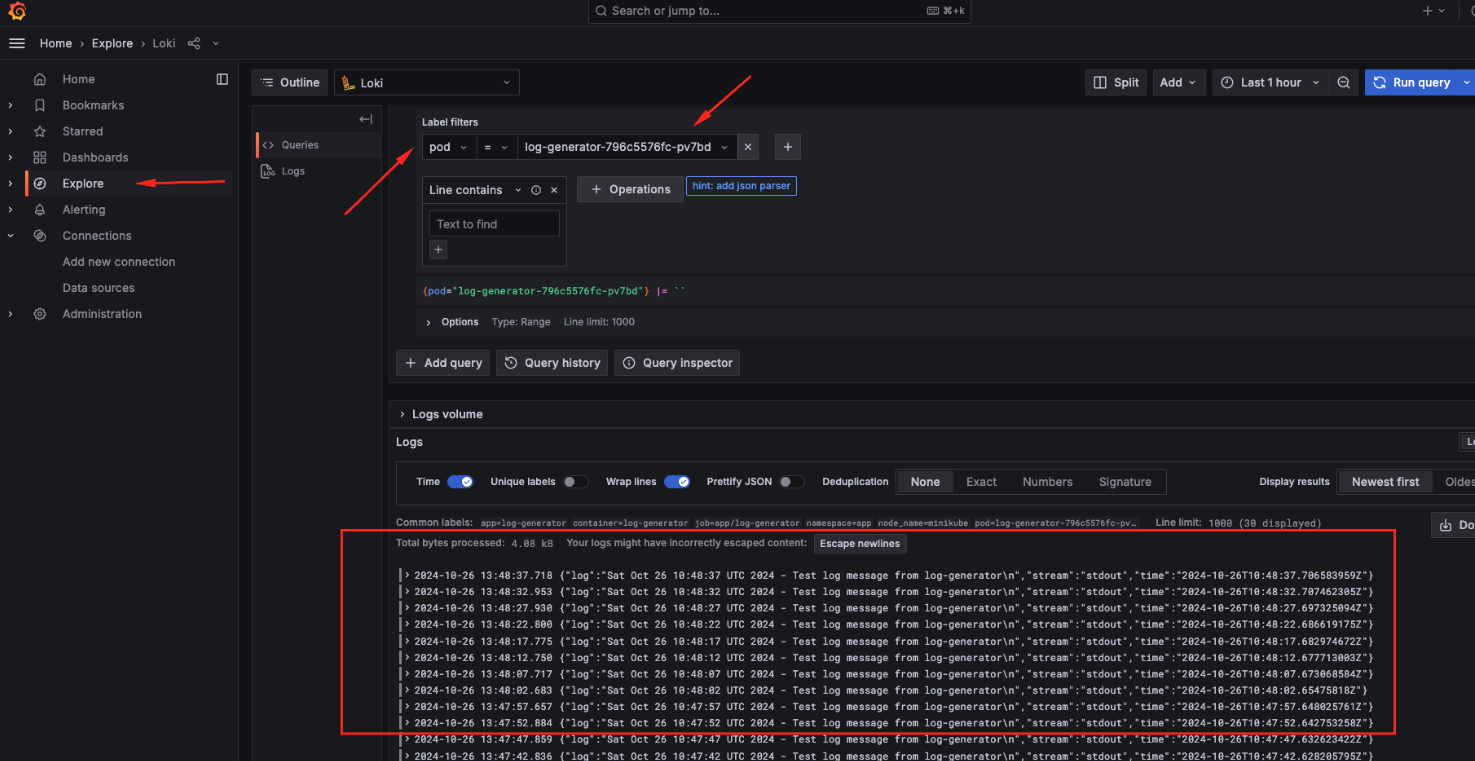Open the log-generator pod value dropdown
The height and width of the screenshot is (761, 1475).
click(x=627, y=147)
